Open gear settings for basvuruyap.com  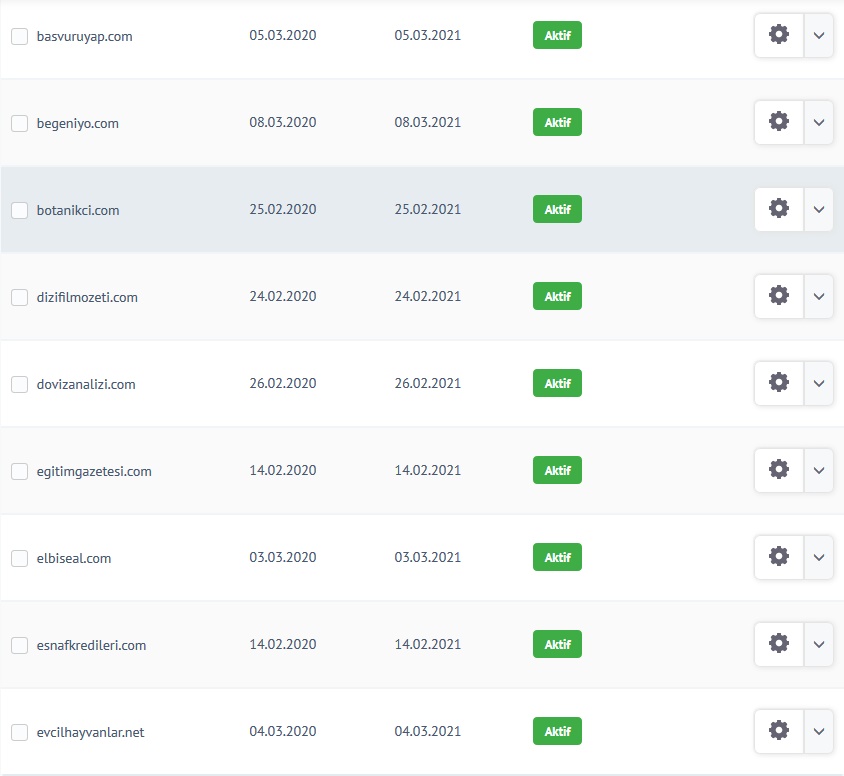coord(779,36)
